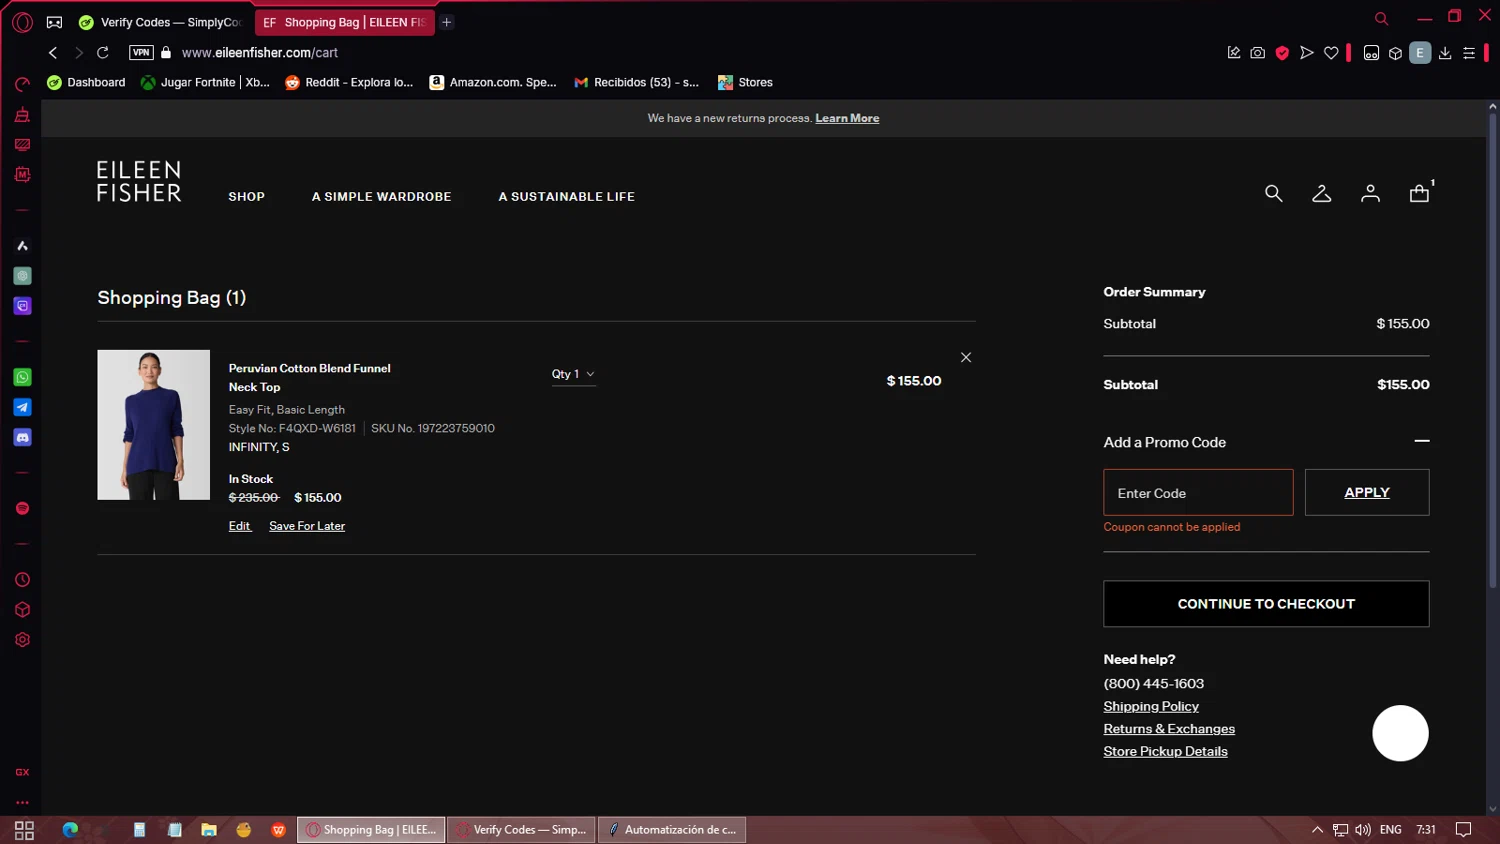Screen dimensions: 1500x844
Task: Open the shopping bag icon in header
Action: (1419, 193)
